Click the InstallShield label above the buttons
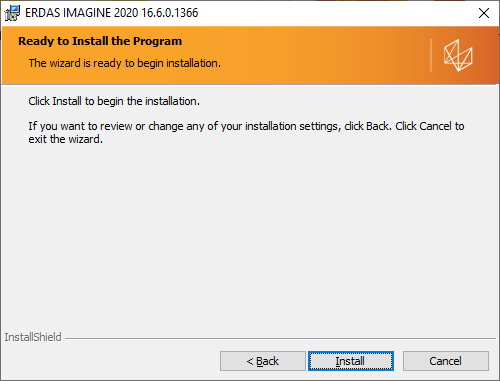Viewport: 500px width, 381px height. (33, 337)
